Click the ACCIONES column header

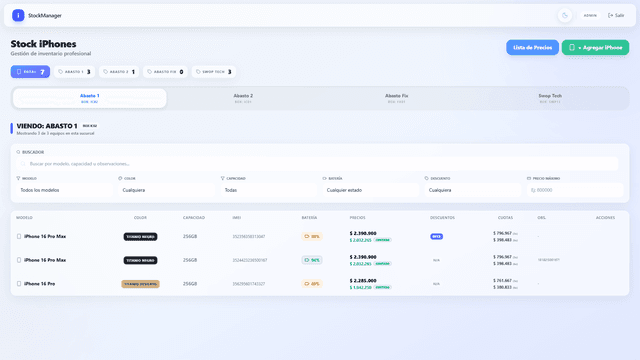pyautogui.click(x=605, y=218)
